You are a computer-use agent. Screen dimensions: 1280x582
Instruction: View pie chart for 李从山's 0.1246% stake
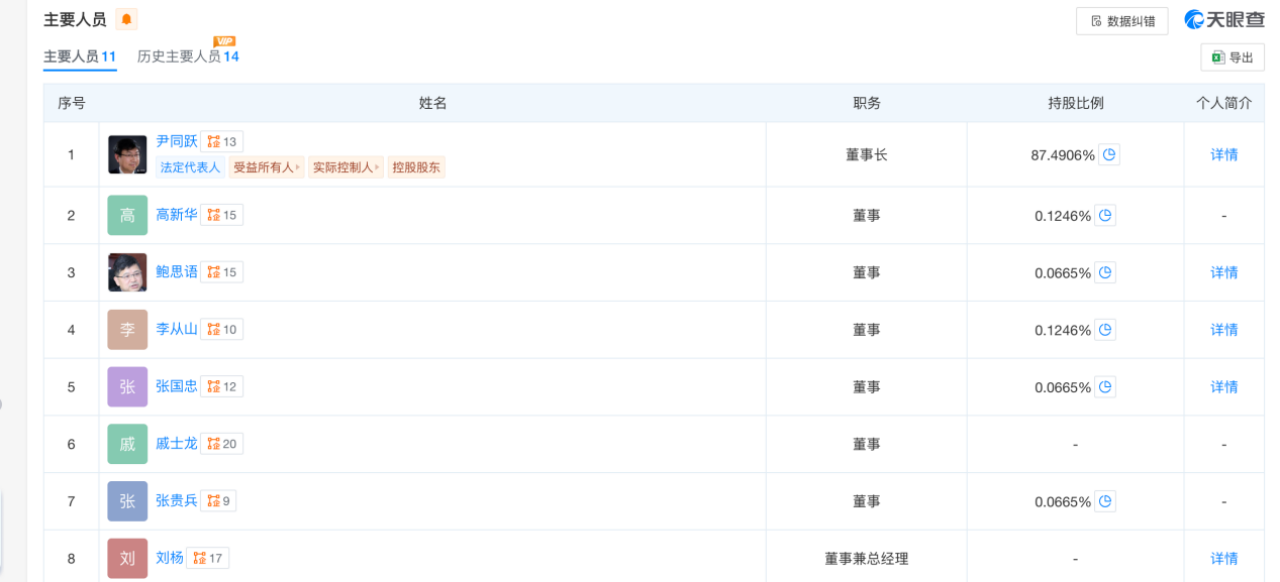[x=1105, y=329]
